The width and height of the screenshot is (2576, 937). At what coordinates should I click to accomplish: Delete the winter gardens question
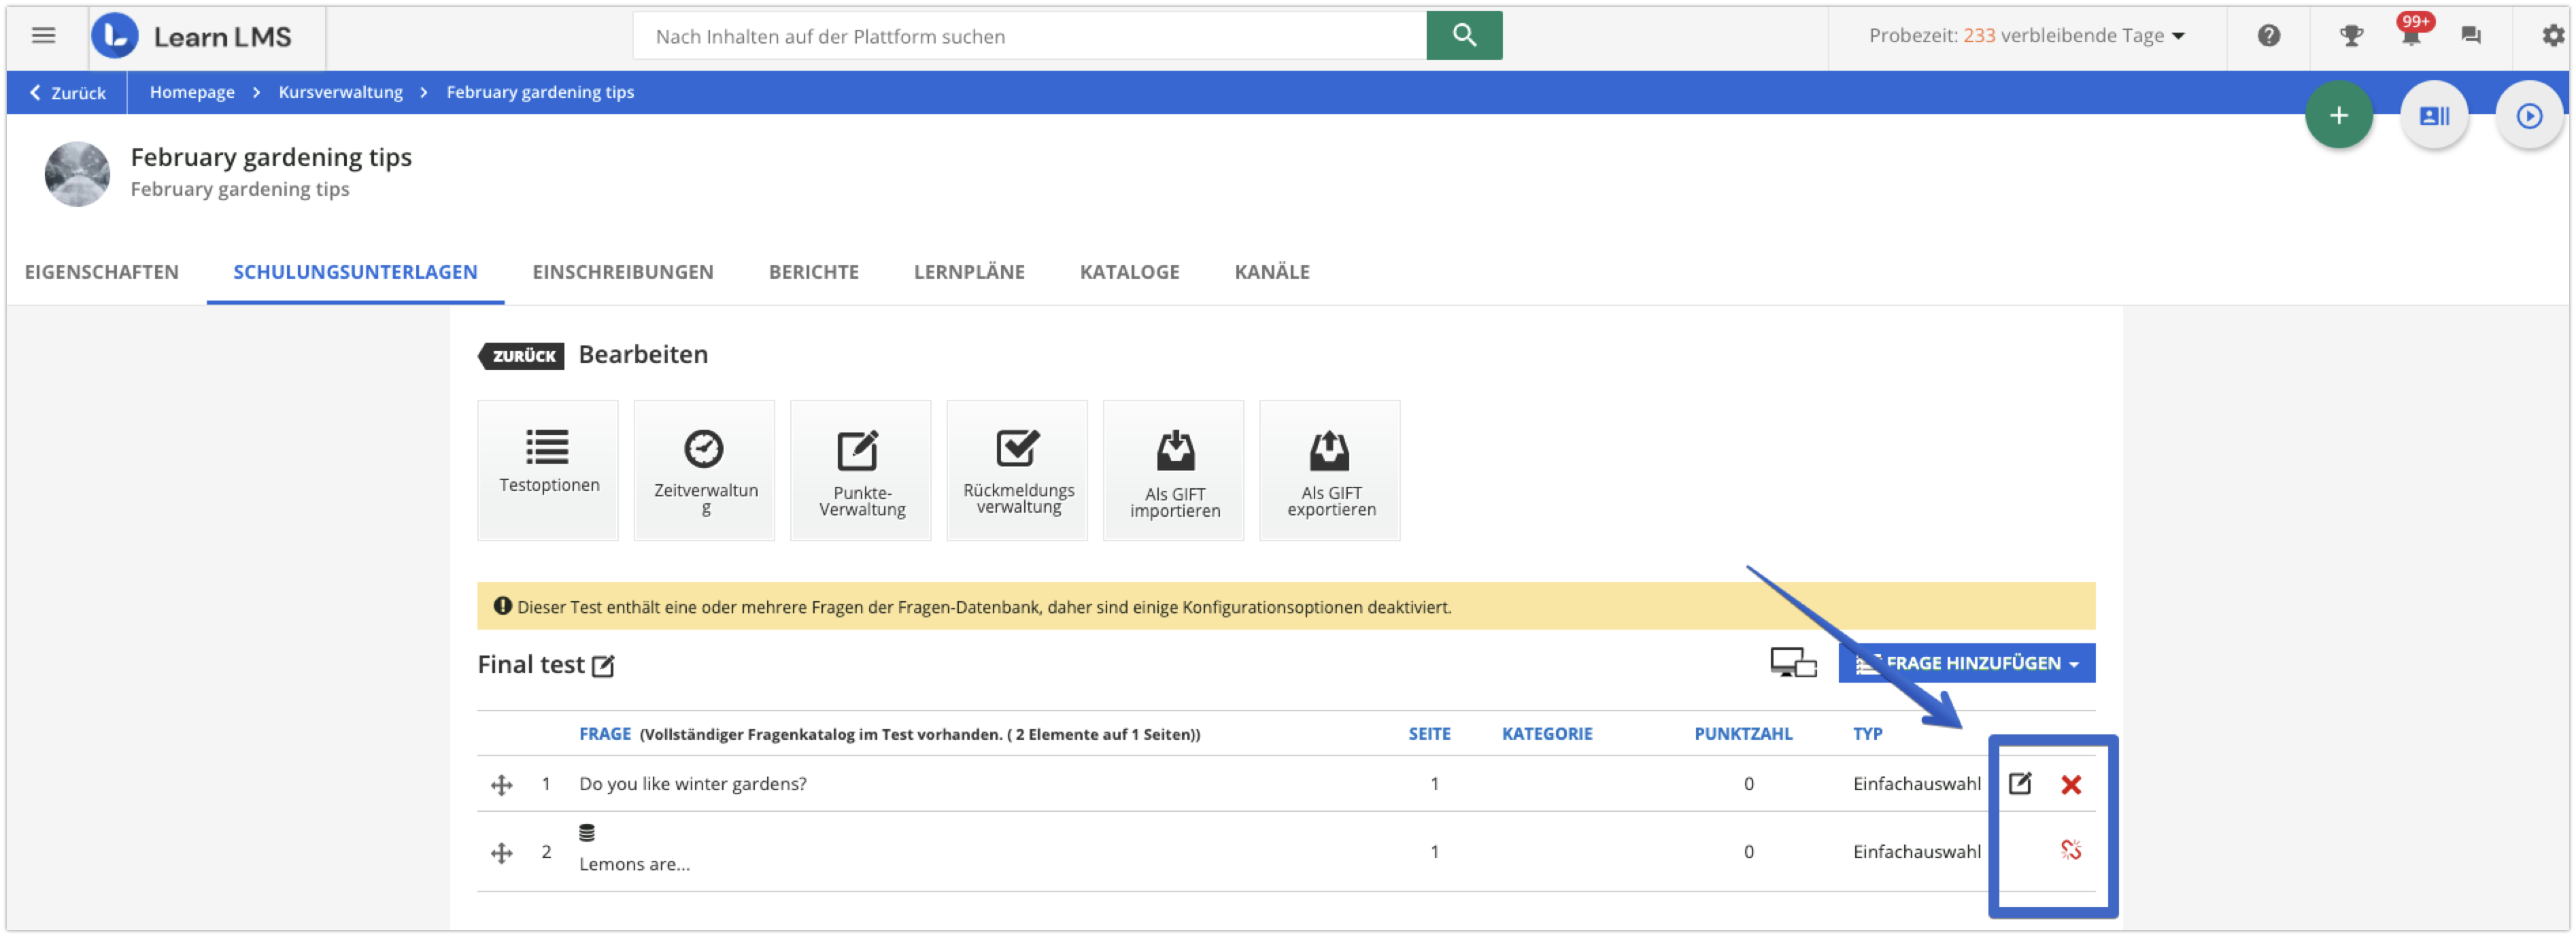click(2070, 784)
